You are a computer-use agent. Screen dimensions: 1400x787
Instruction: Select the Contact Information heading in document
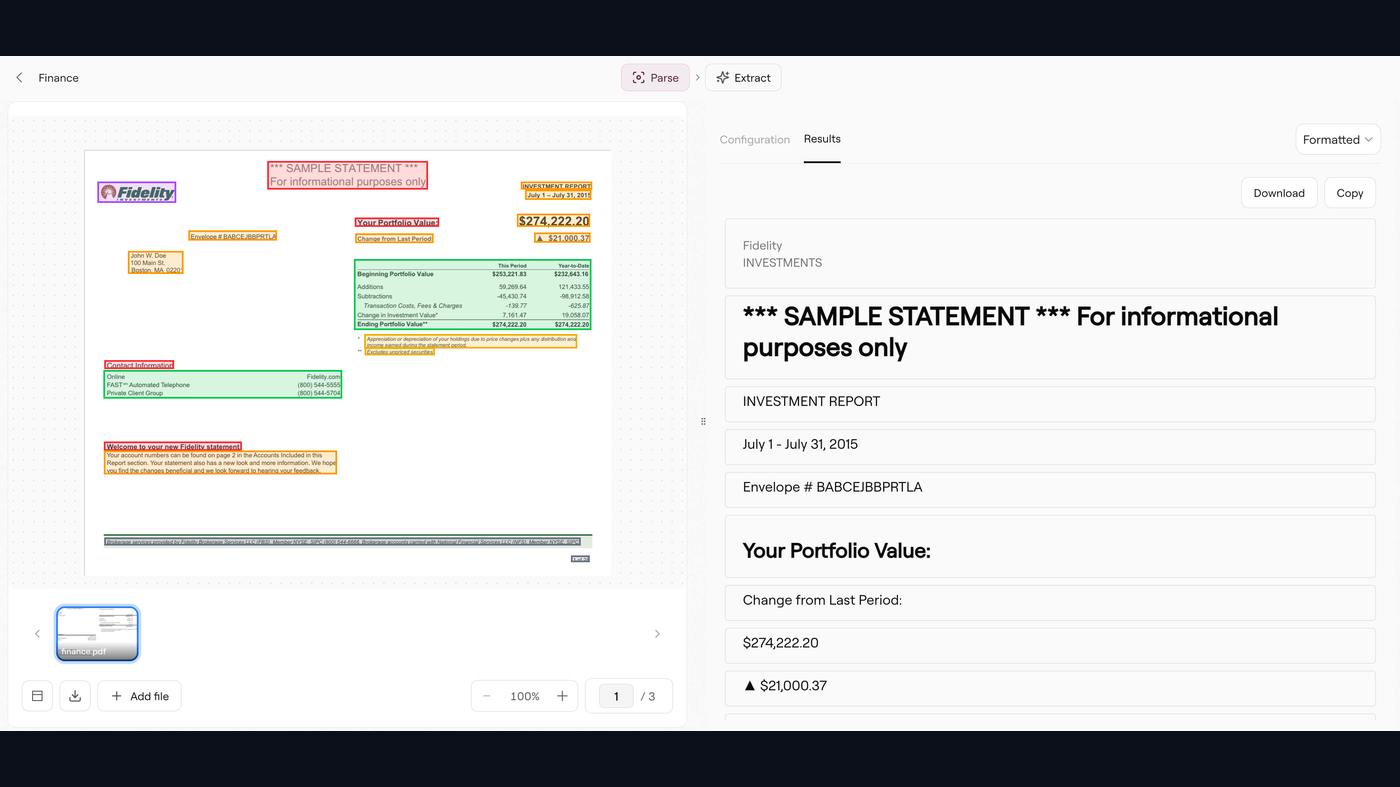point(139,365)
